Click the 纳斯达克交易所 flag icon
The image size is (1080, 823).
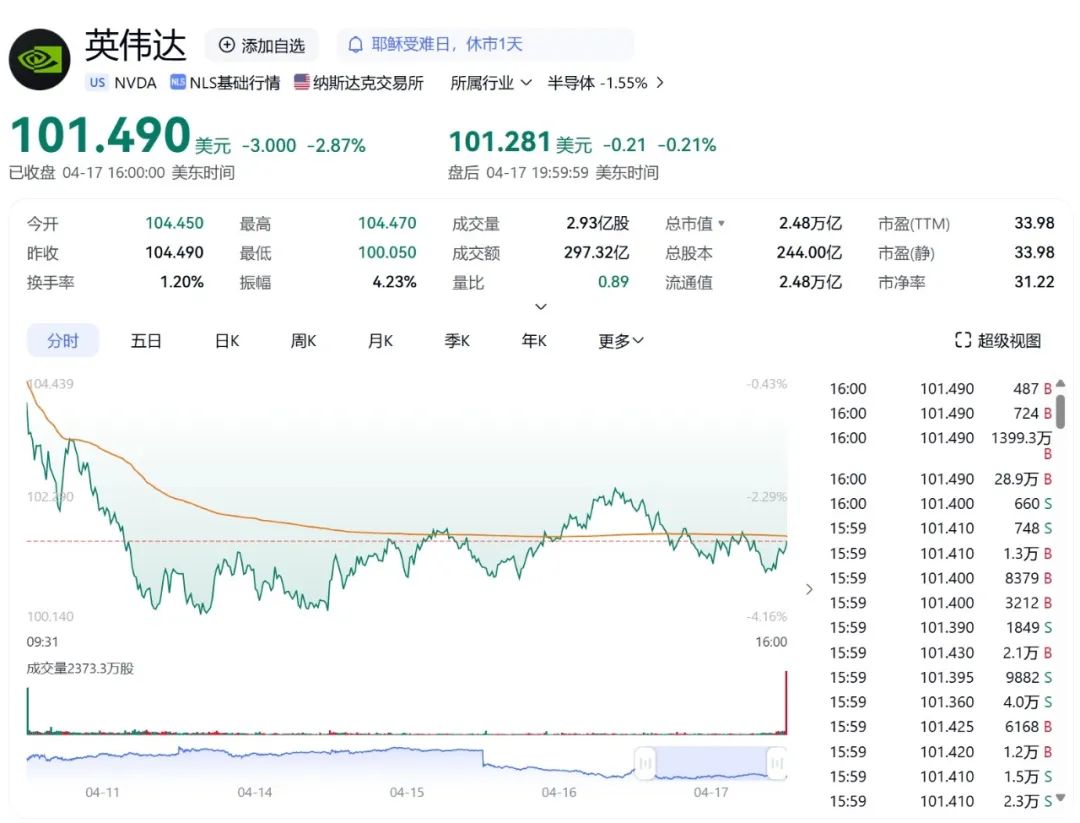[301, 83]
